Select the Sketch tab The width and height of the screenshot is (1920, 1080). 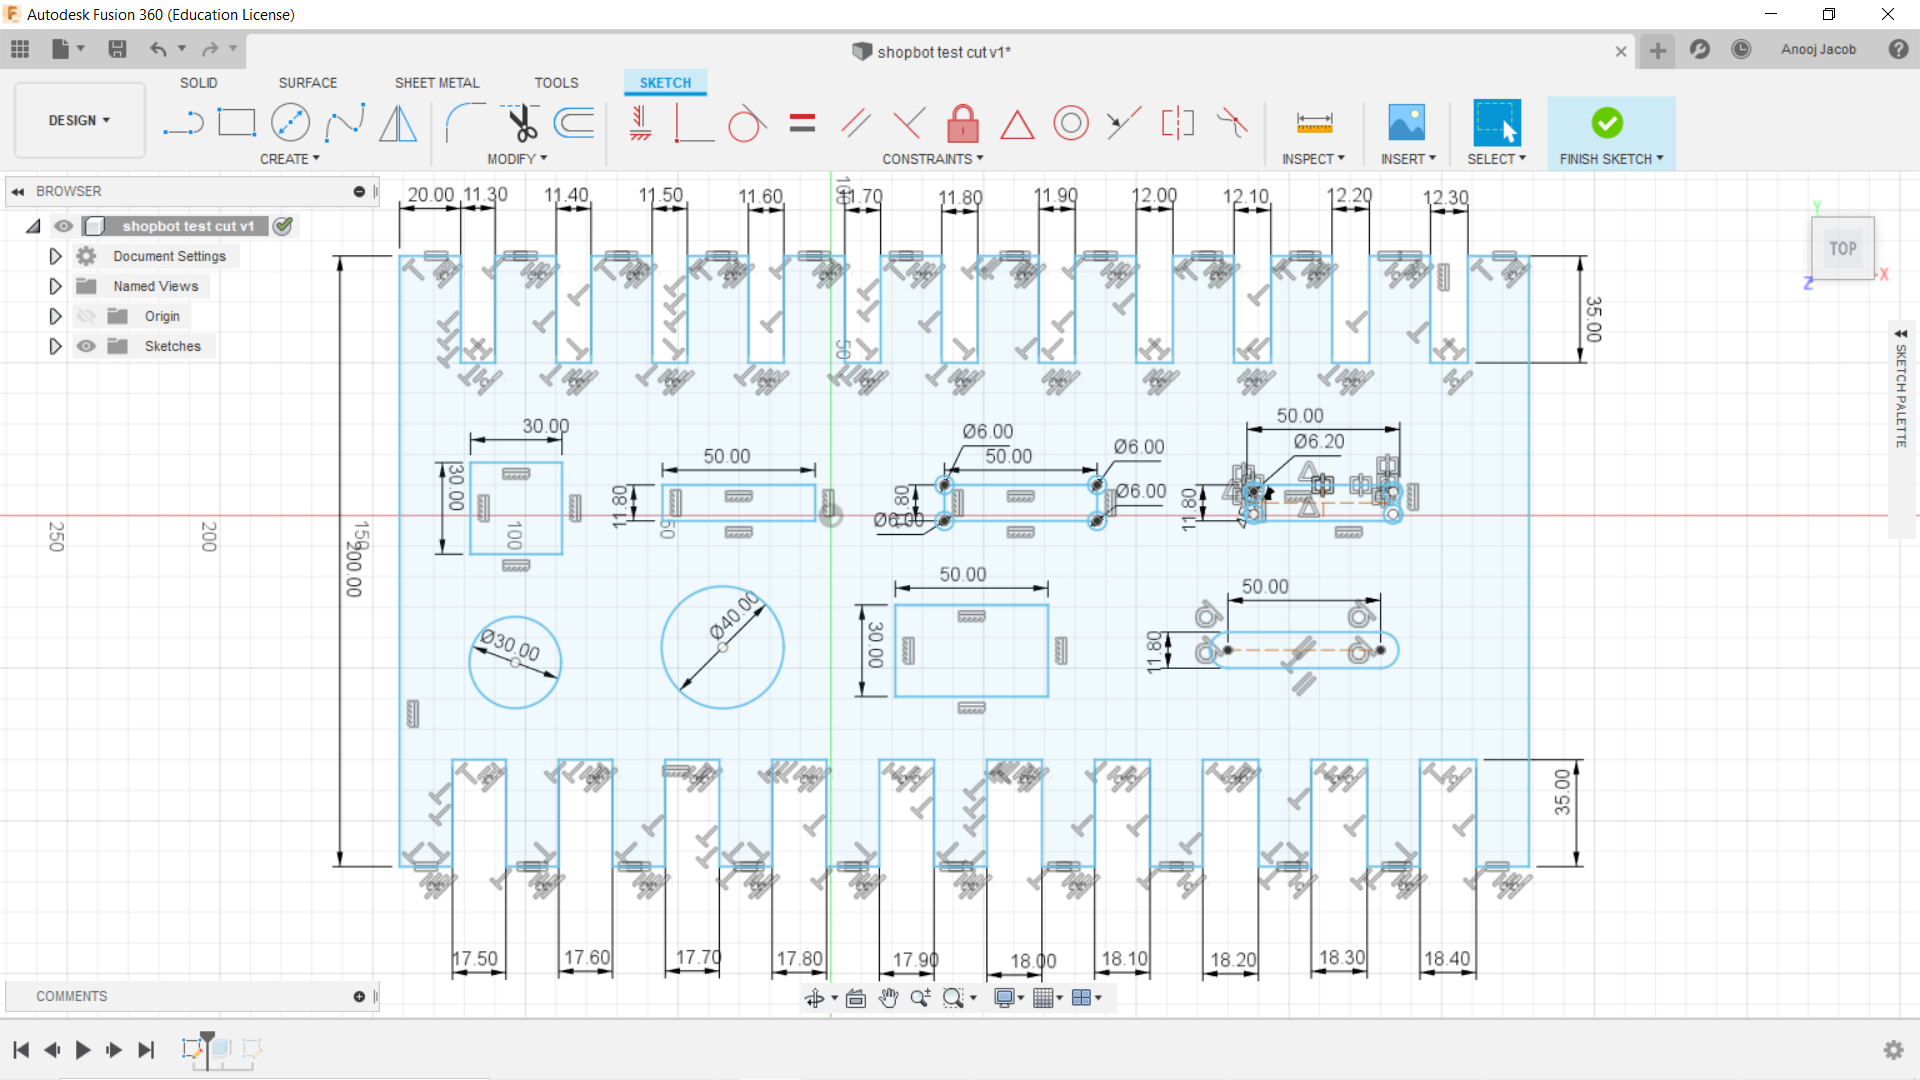tap(665, 83)
